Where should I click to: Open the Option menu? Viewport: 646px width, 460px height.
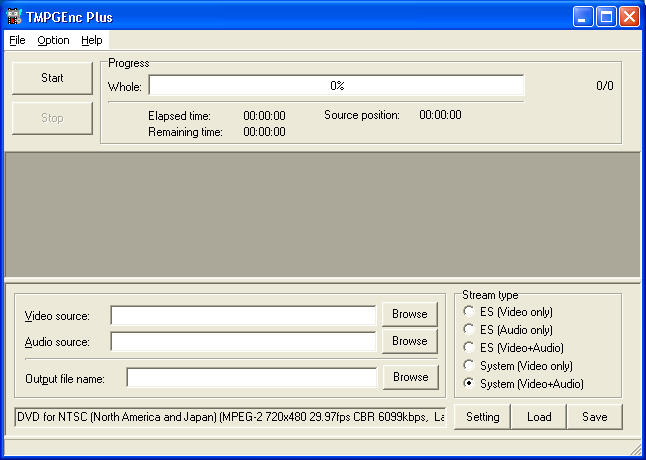point(53,40)
